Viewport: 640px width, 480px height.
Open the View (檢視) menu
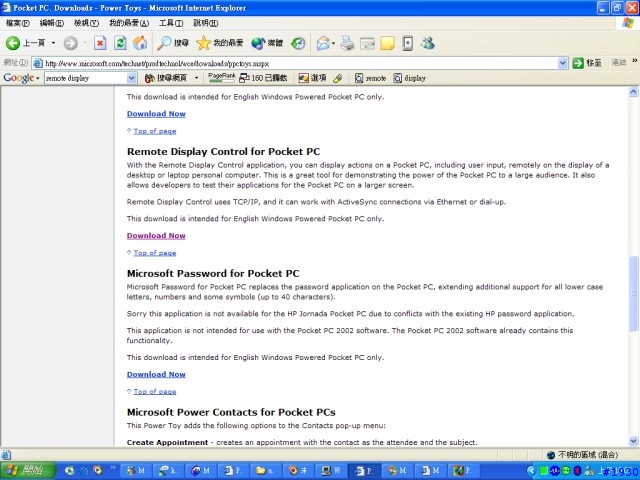click(x=86, y=23)
